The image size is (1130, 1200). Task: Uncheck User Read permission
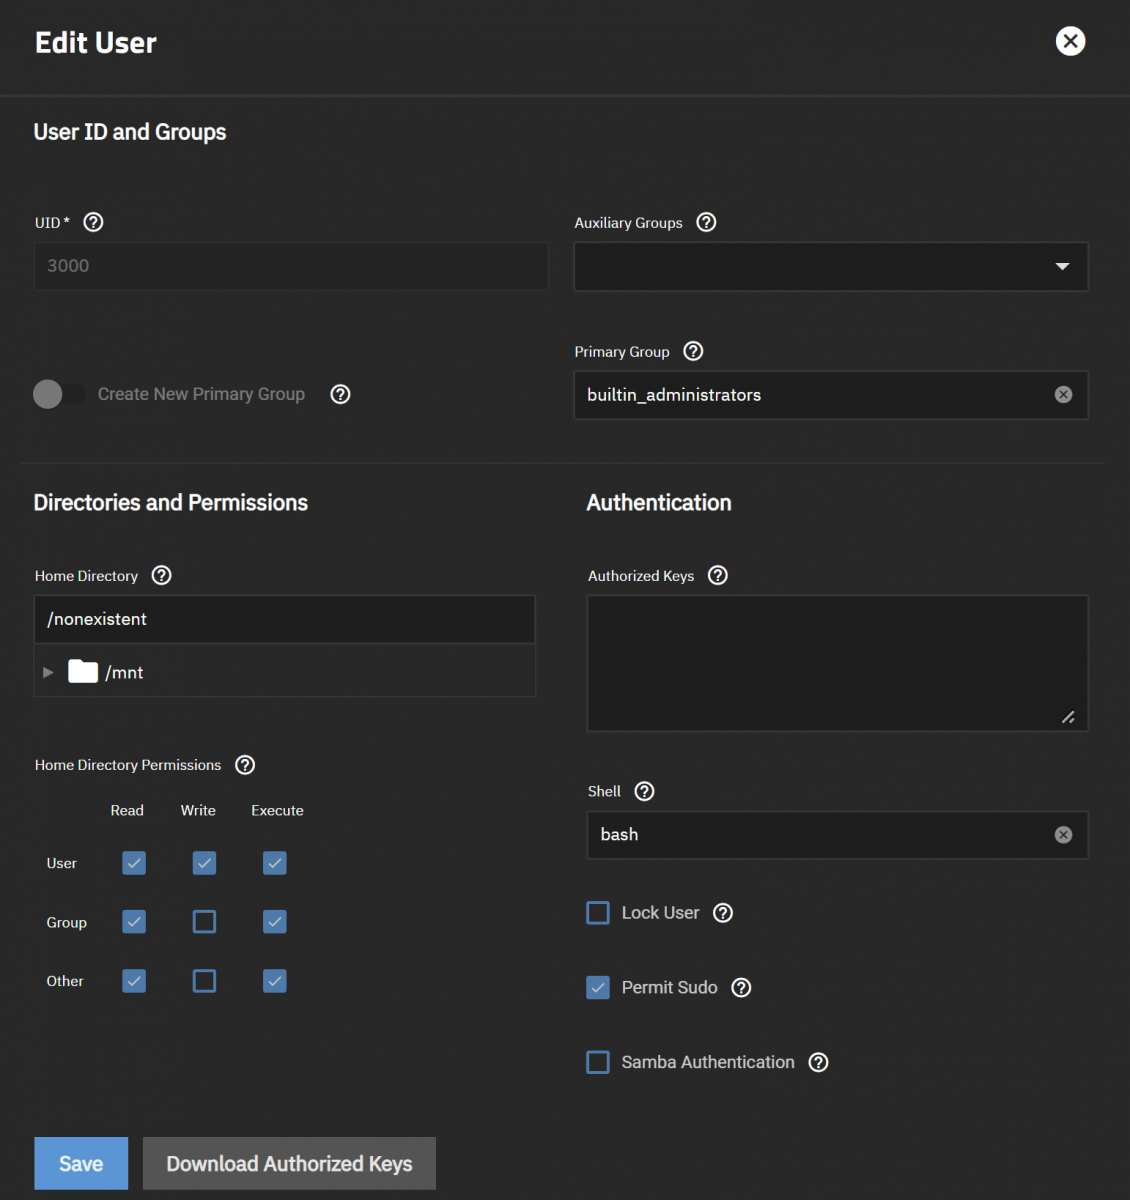[134, 863]
